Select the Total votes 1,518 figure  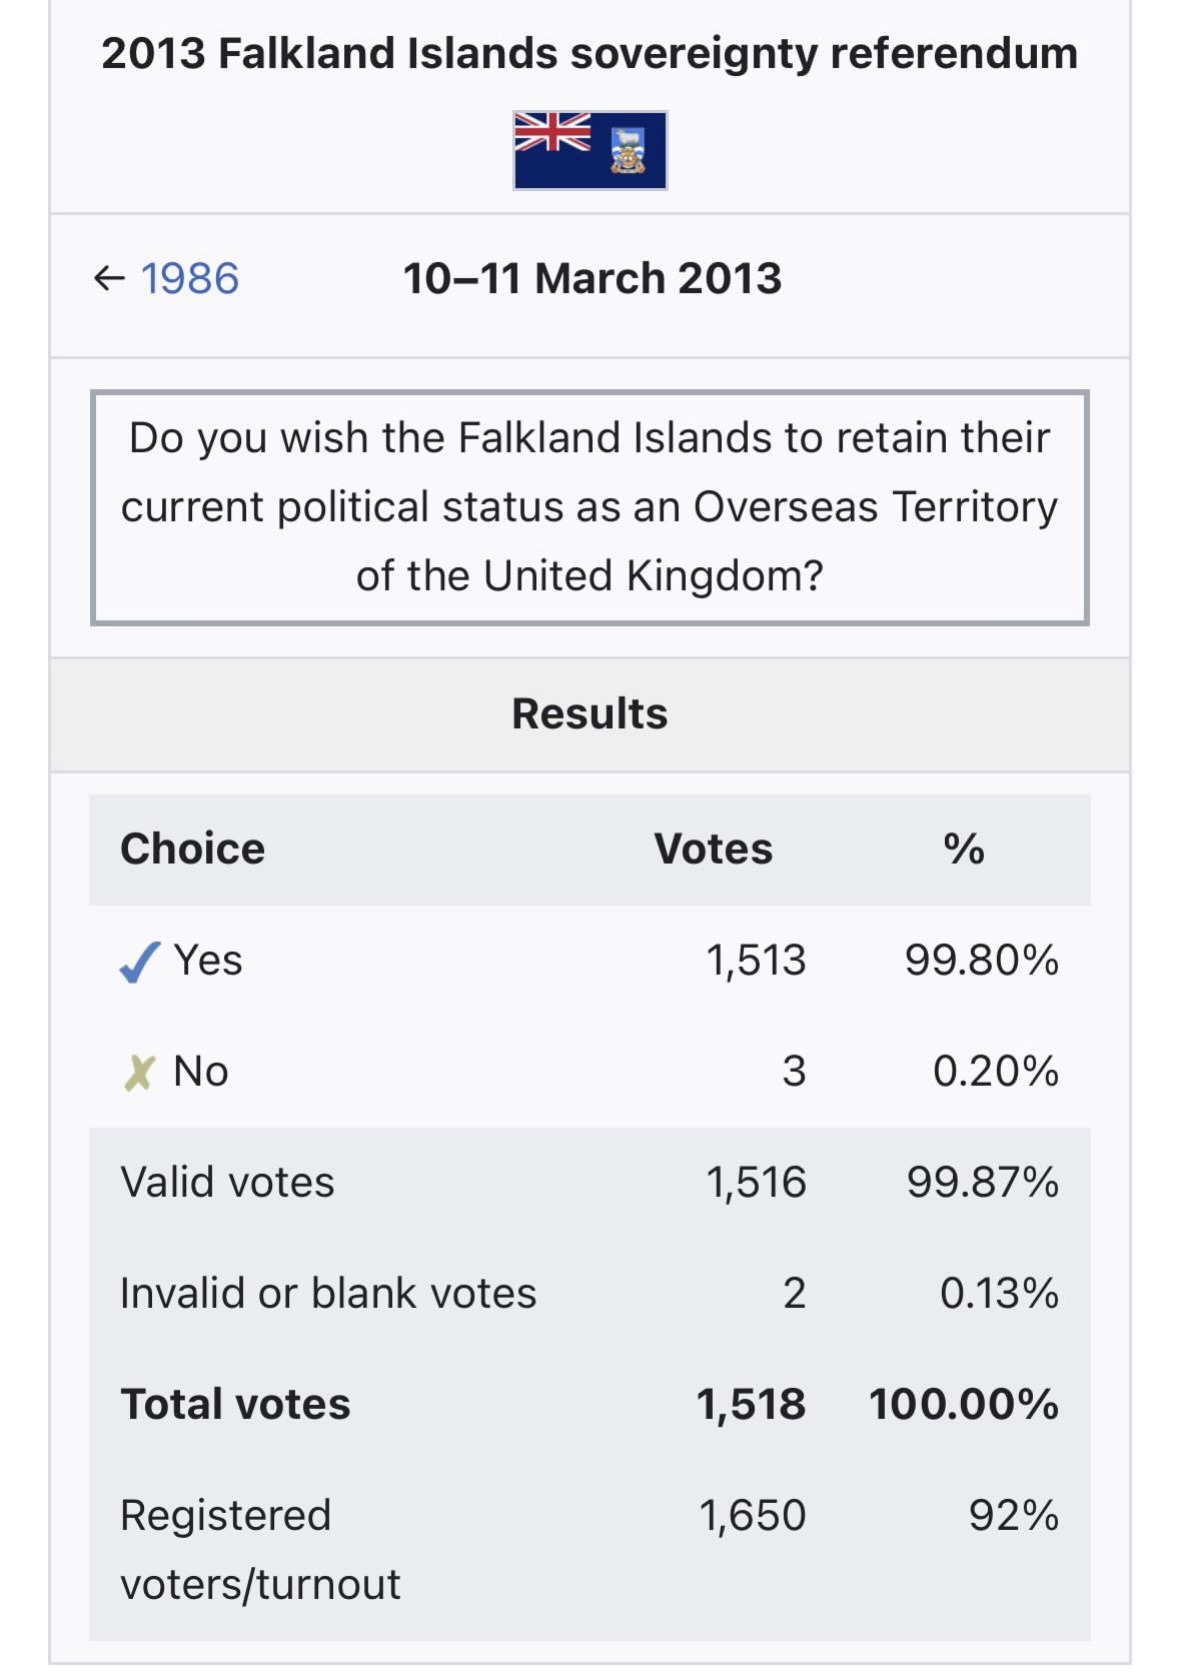(x=751, y=1405)
